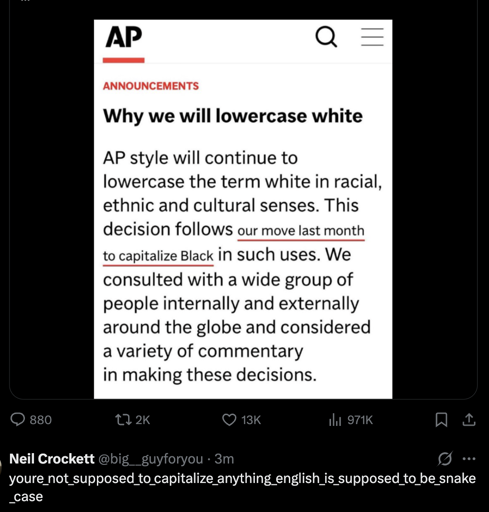Image resolution: width=489 pixels, height=512 pixels.
Task: Open the reply's 3m timestamp
Action: click(x=224, y=459)
